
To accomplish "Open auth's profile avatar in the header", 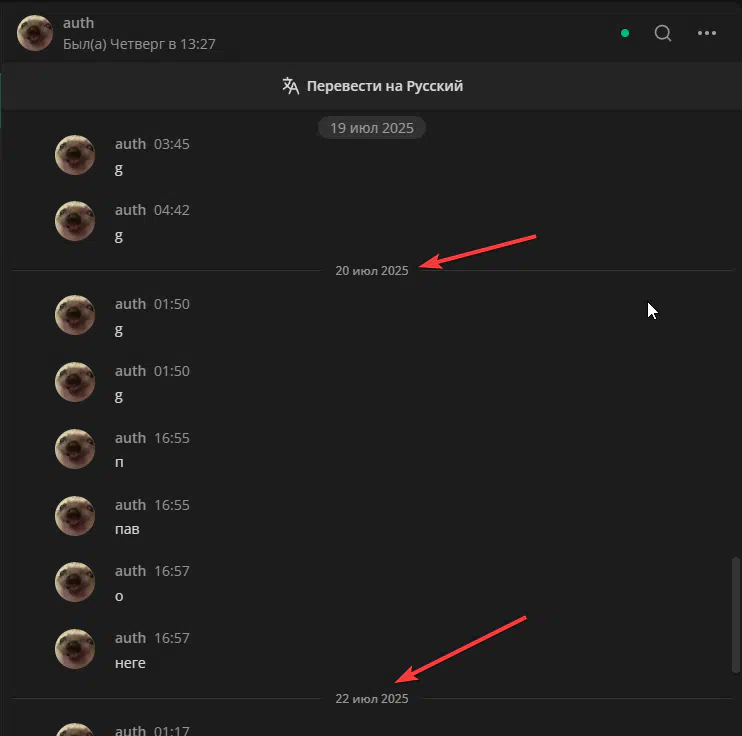I will click(x=35, y=33).
